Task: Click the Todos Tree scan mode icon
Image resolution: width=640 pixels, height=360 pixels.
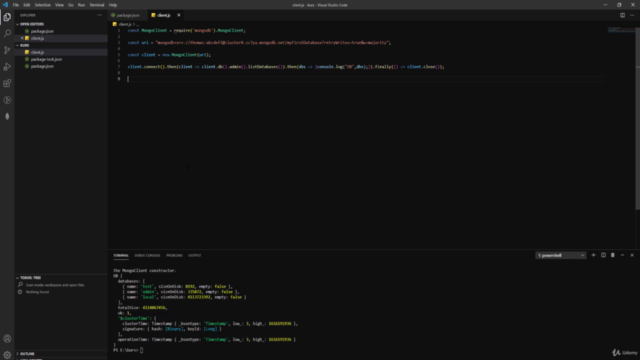Action: (x=20, y=284)
